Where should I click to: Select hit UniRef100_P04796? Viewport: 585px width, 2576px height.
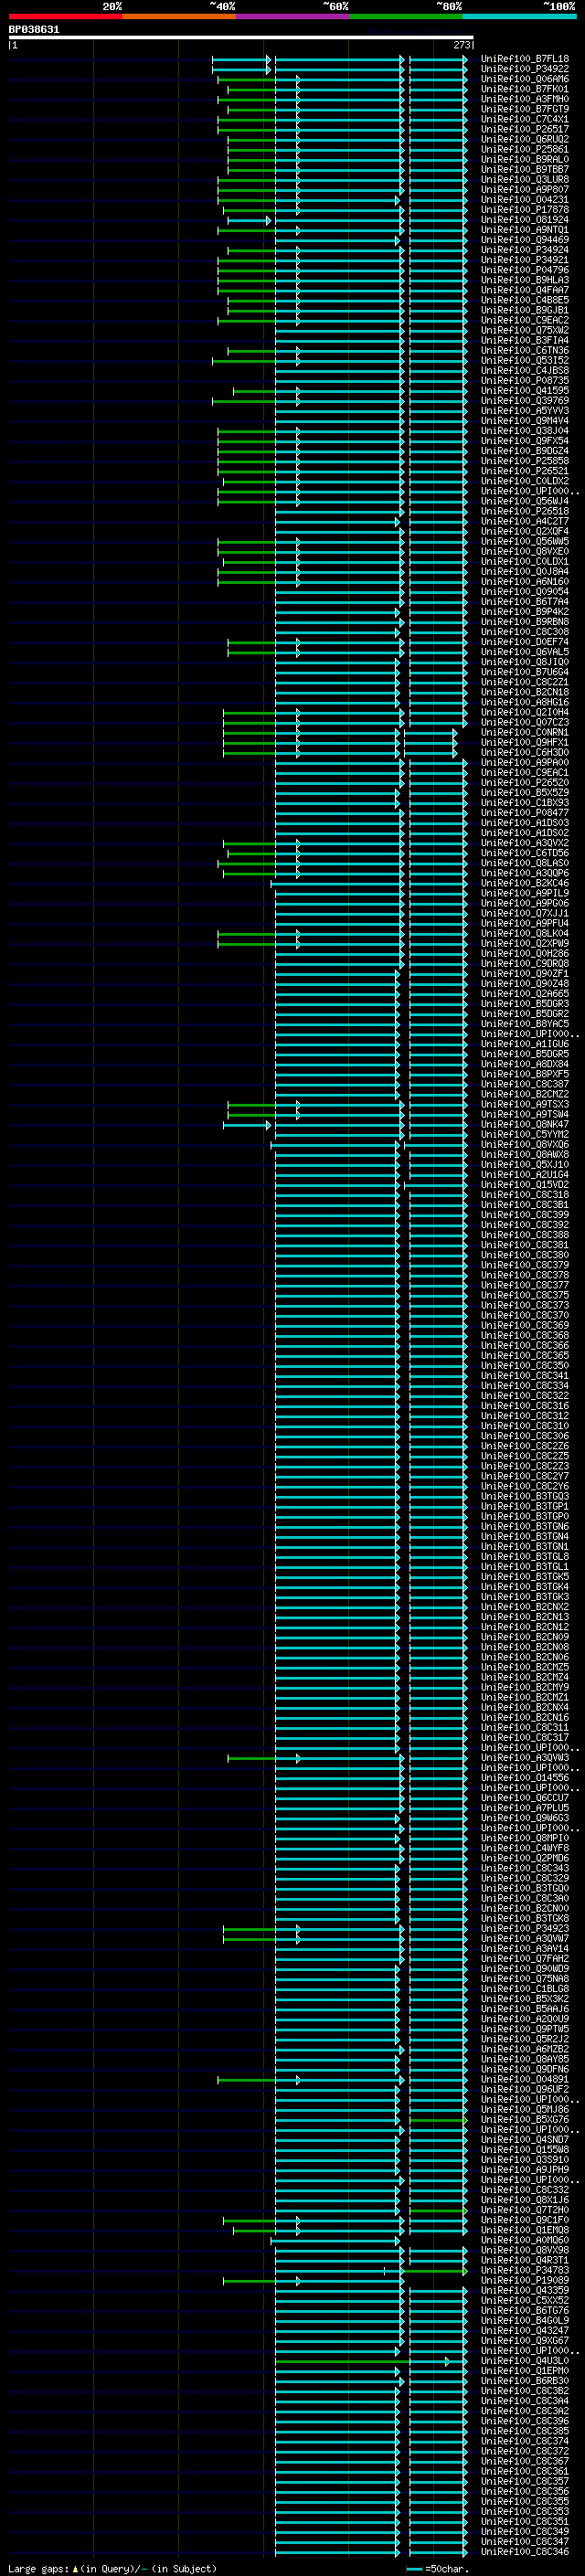point(524,270)
